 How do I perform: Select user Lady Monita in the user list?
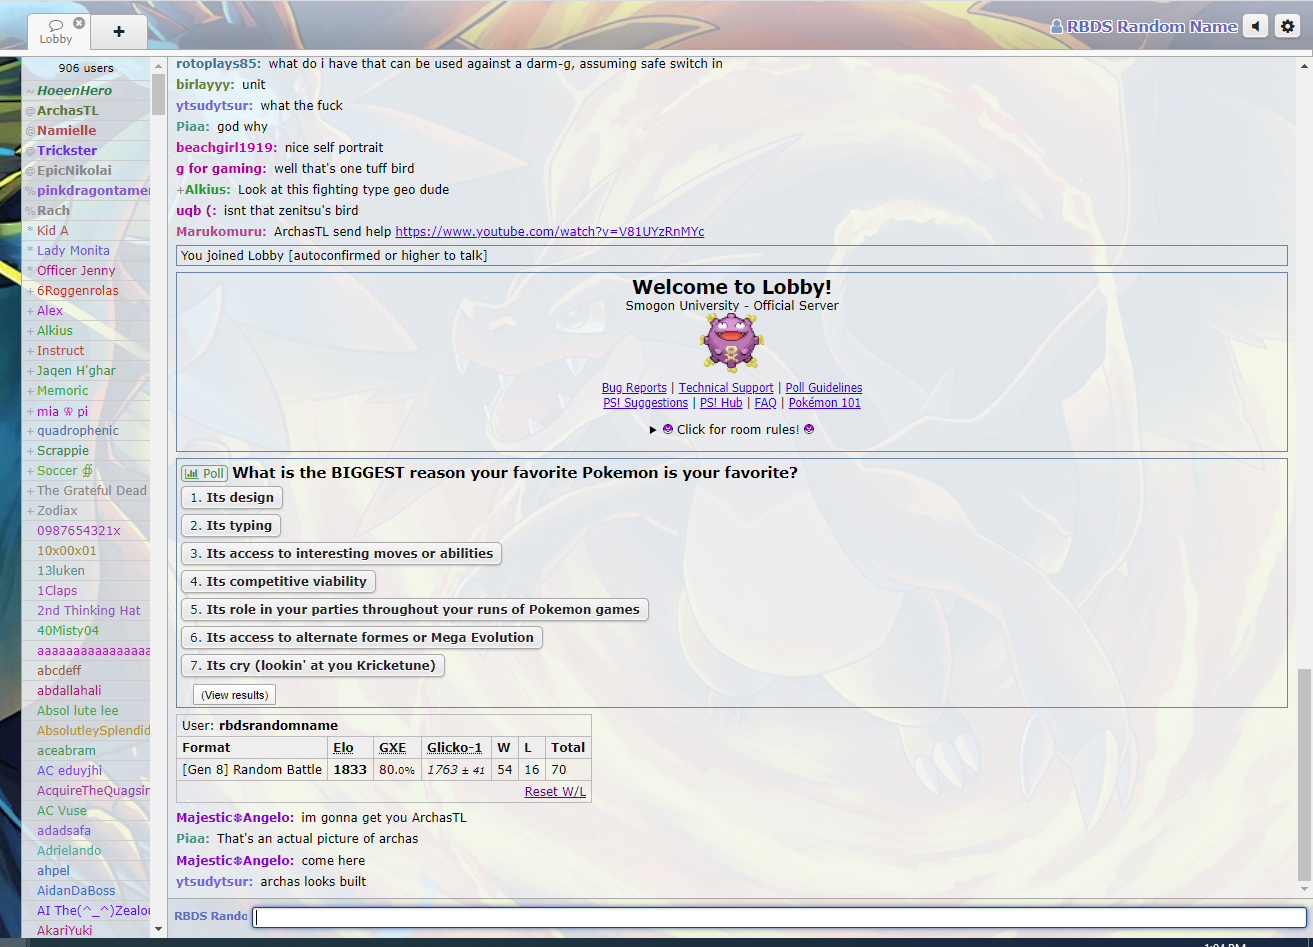[86, 251]
